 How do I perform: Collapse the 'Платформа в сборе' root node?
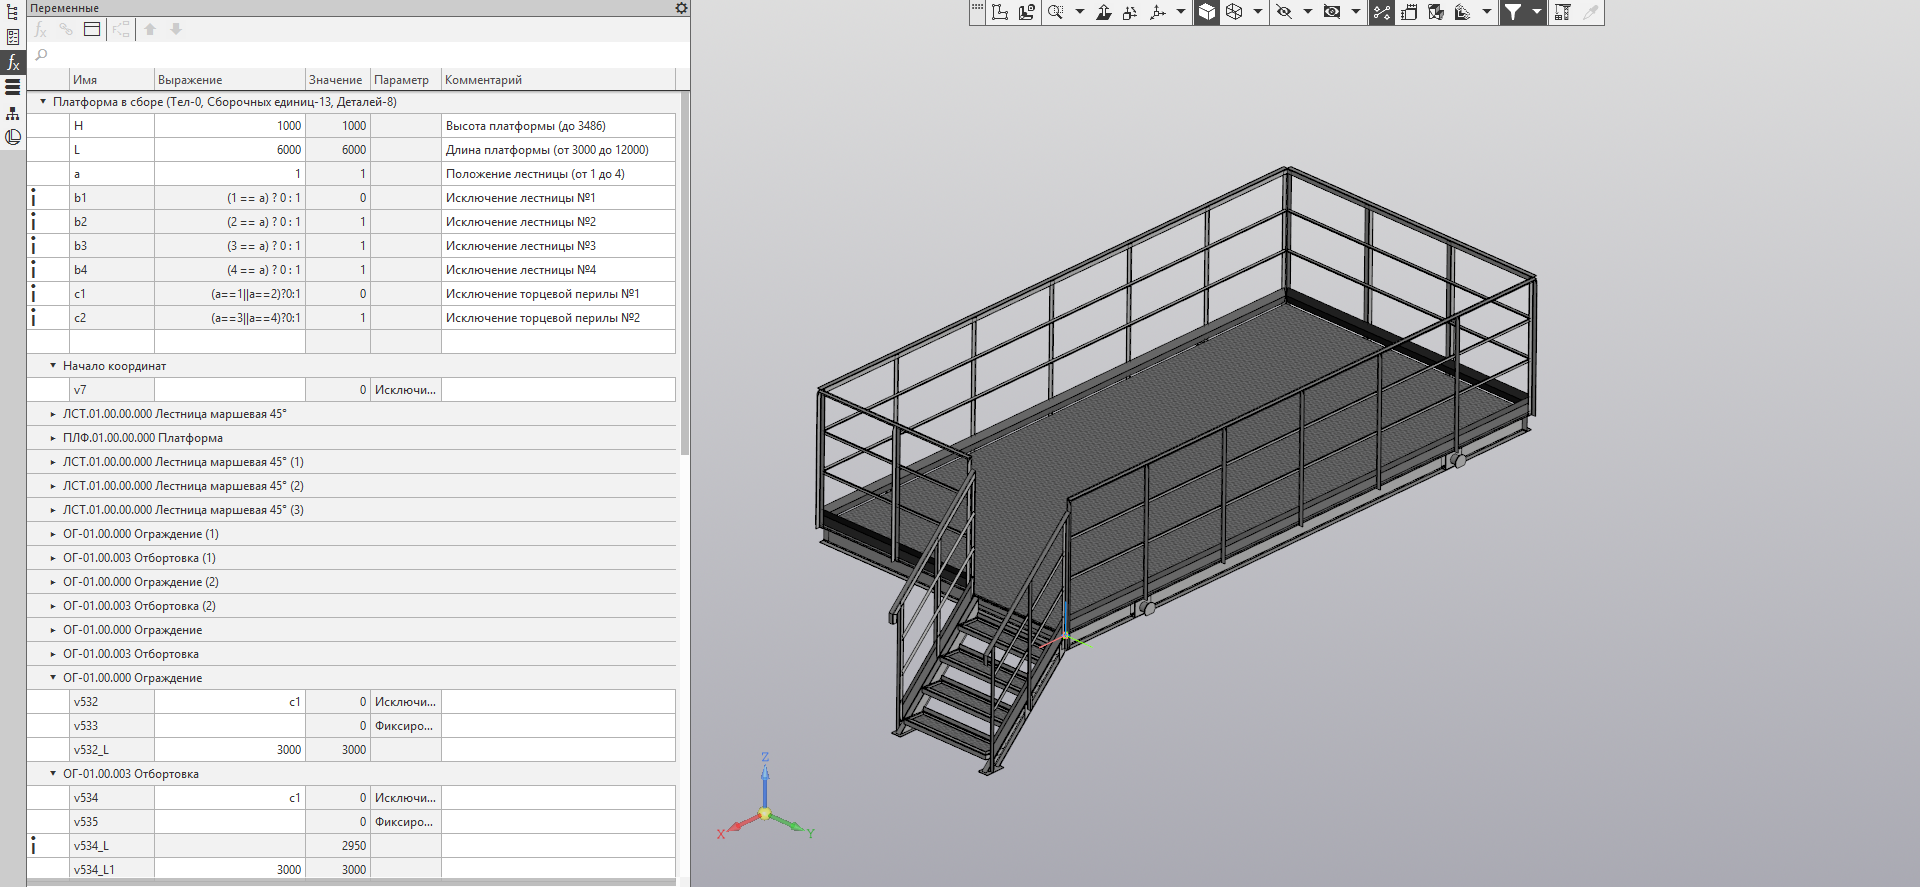pyautogui.click(x=43, y=102)
